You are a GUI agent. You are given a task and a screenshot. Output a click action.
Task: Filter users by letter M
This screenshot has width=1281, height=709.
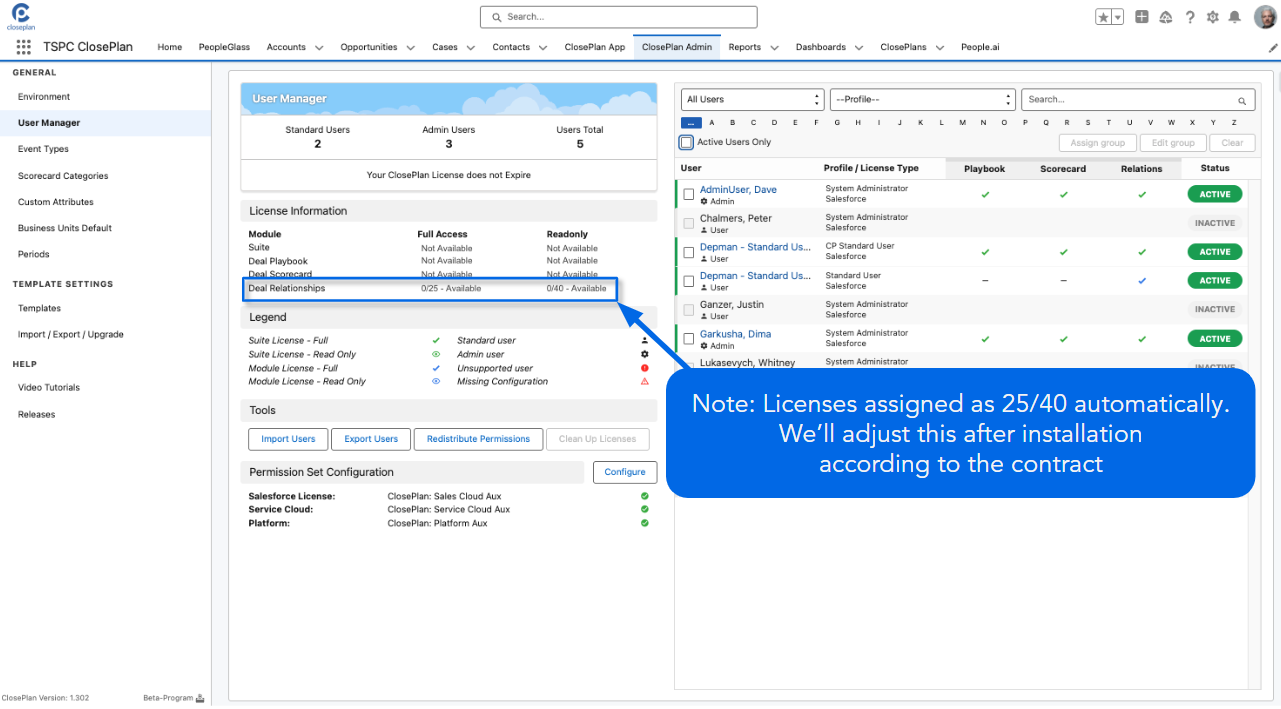(963, 123)
